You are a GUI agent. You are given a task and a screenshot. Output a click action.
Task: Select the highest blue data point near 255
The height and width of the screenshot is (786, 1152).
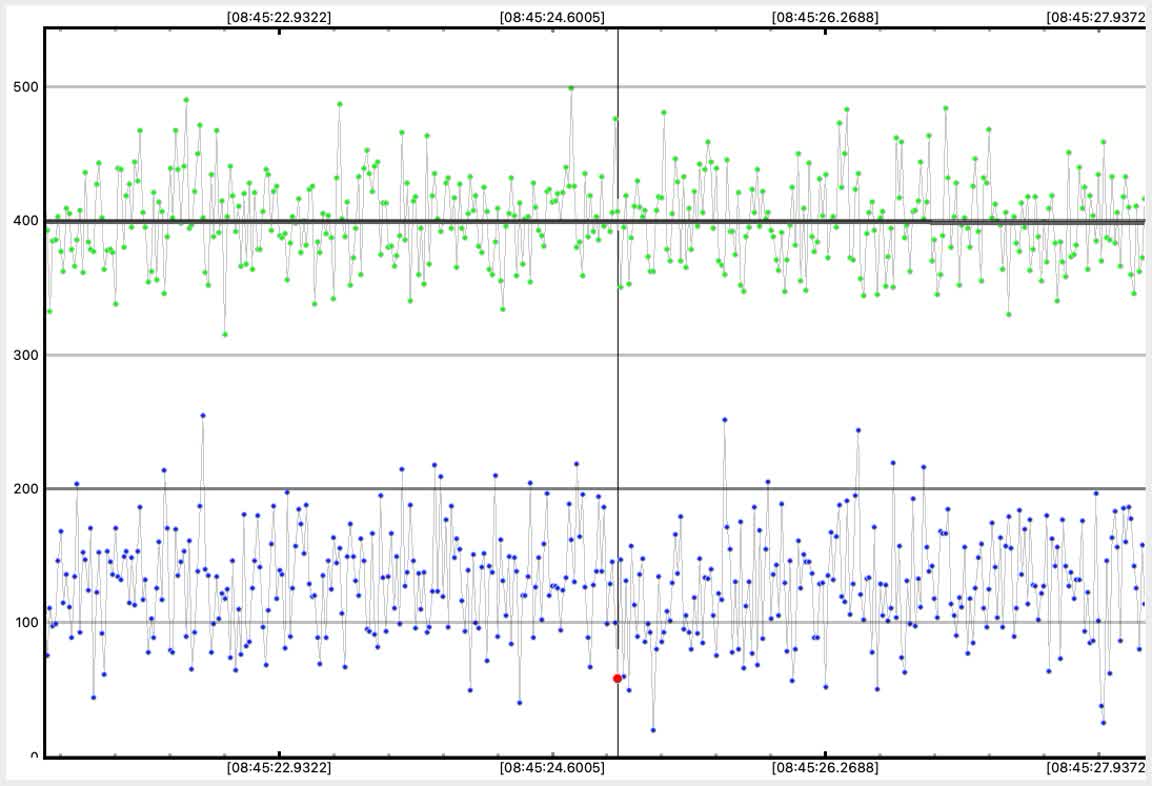pyautogui.click(x=203, y=415)
